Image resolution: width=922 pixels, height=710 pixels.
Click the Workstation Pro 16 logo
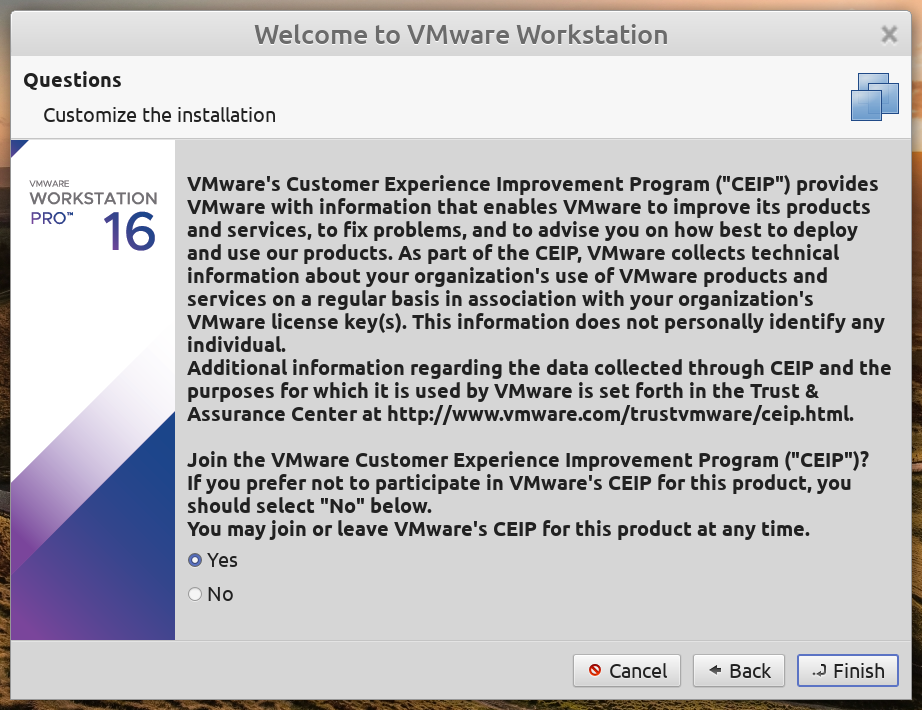93,215
